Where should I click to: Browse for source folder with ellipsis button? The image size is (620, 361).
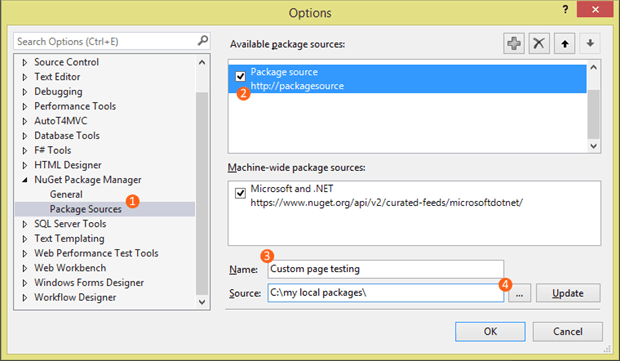coord(519,293)
